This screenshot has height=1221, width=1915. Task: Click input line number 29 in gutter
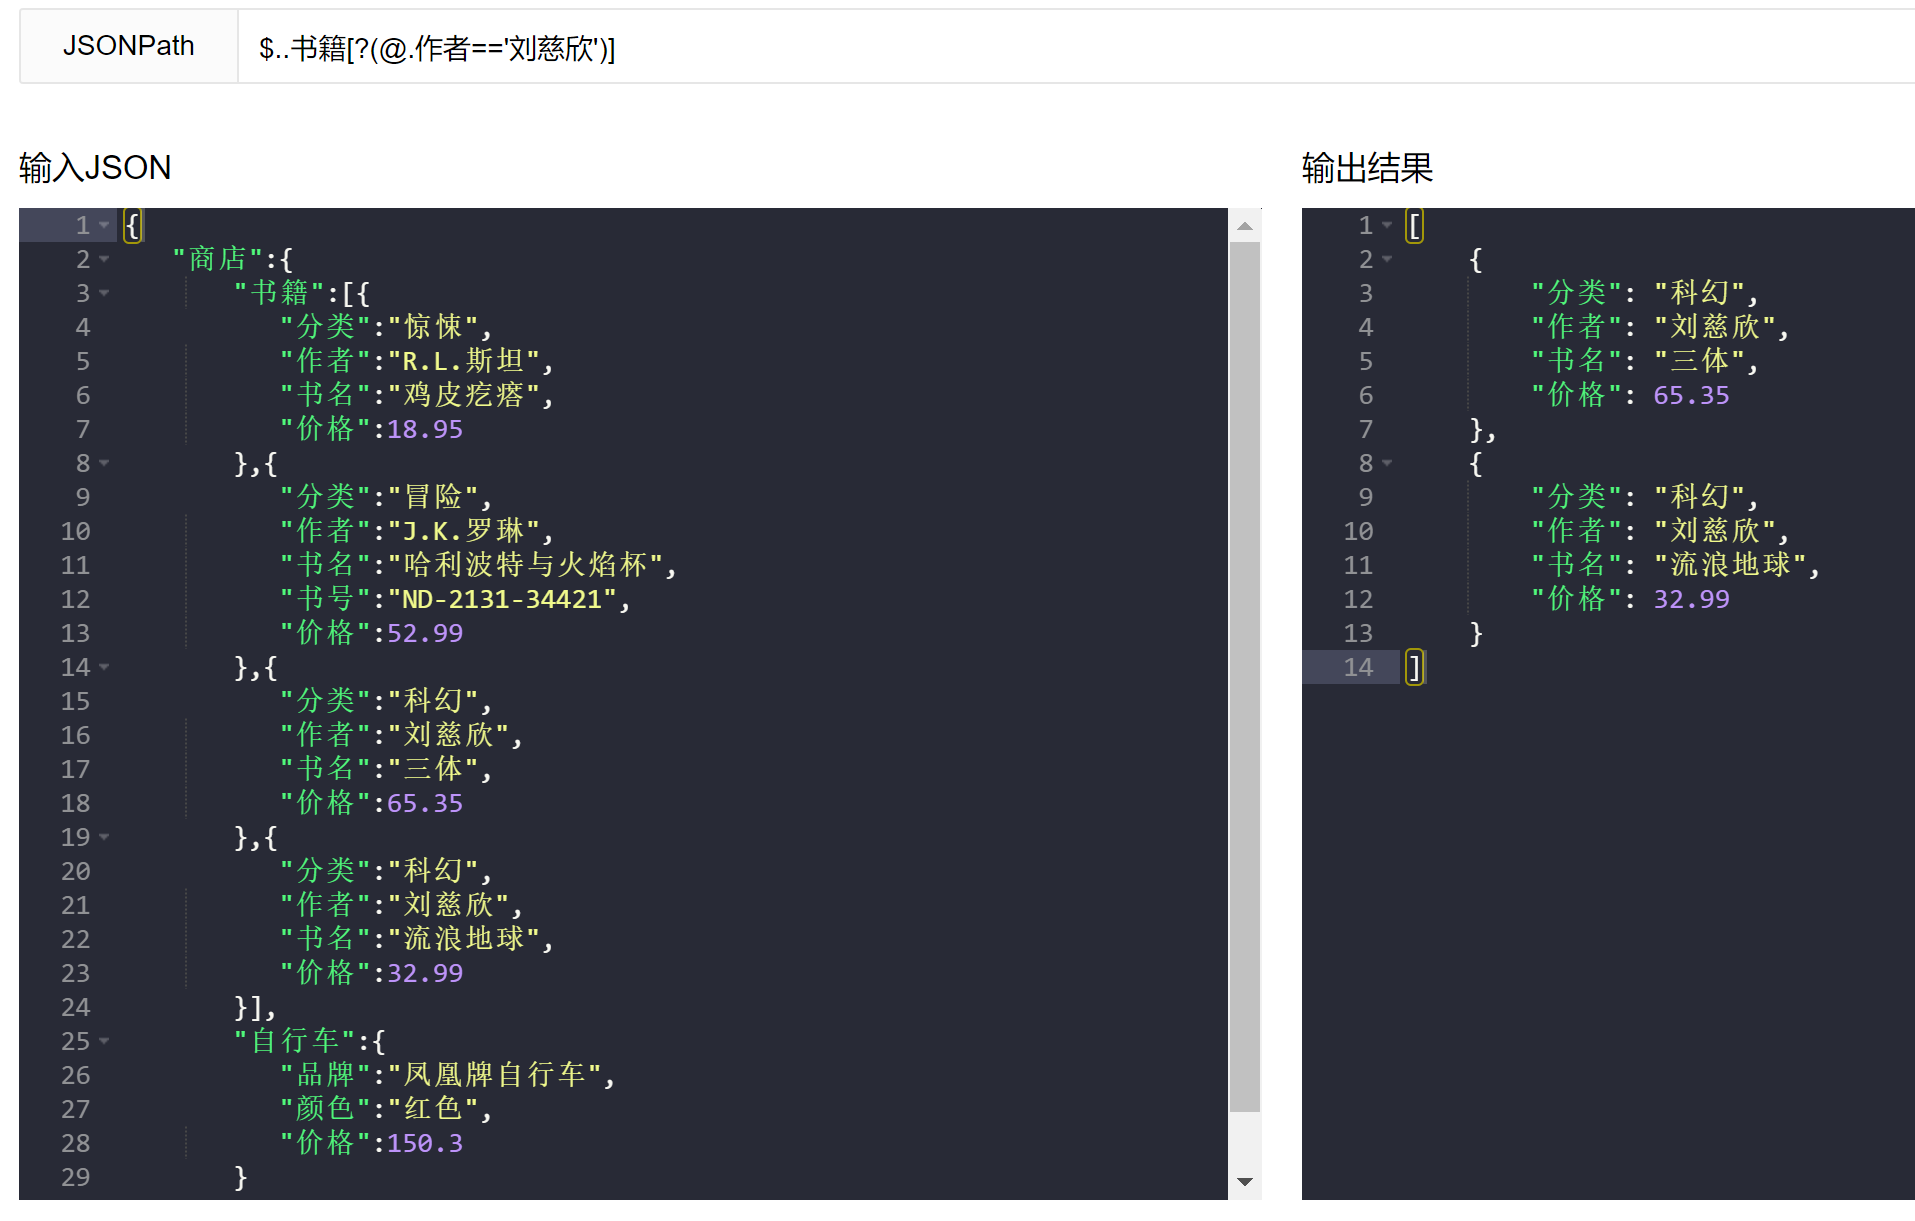point(76,1178)
